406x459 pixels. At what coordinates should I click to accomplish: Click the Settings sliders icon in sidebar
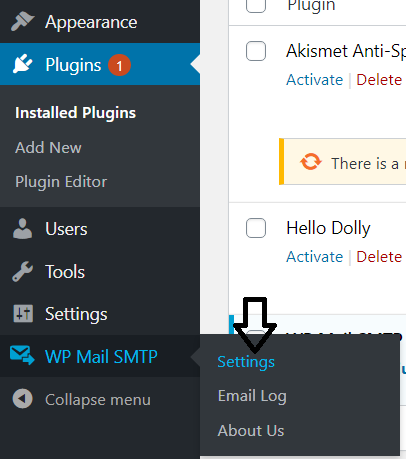click(23, 314)
